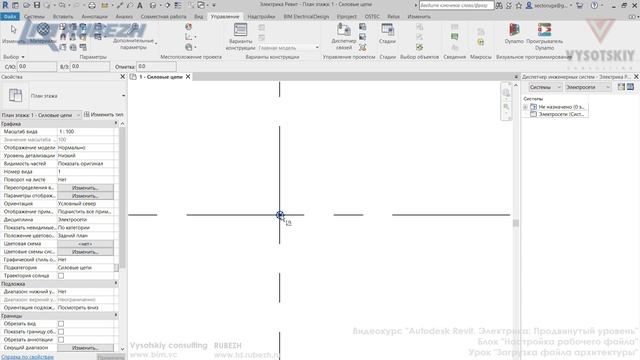Click the Location globe icon in Местоположение проекта
This screenshot has width=640, height=360.
[188, 27]
